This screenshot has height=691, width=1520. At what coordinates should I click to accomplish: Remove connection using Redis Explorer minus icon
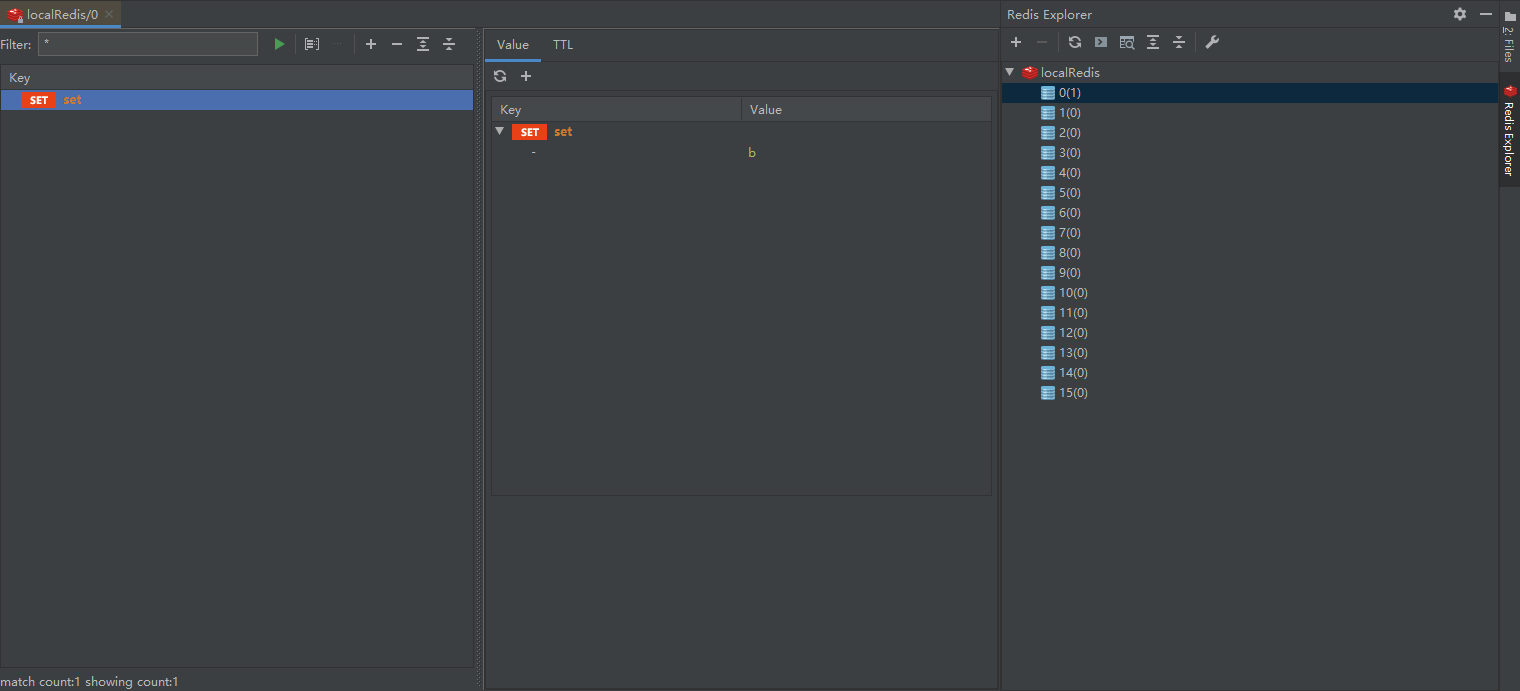point(1042,42)
